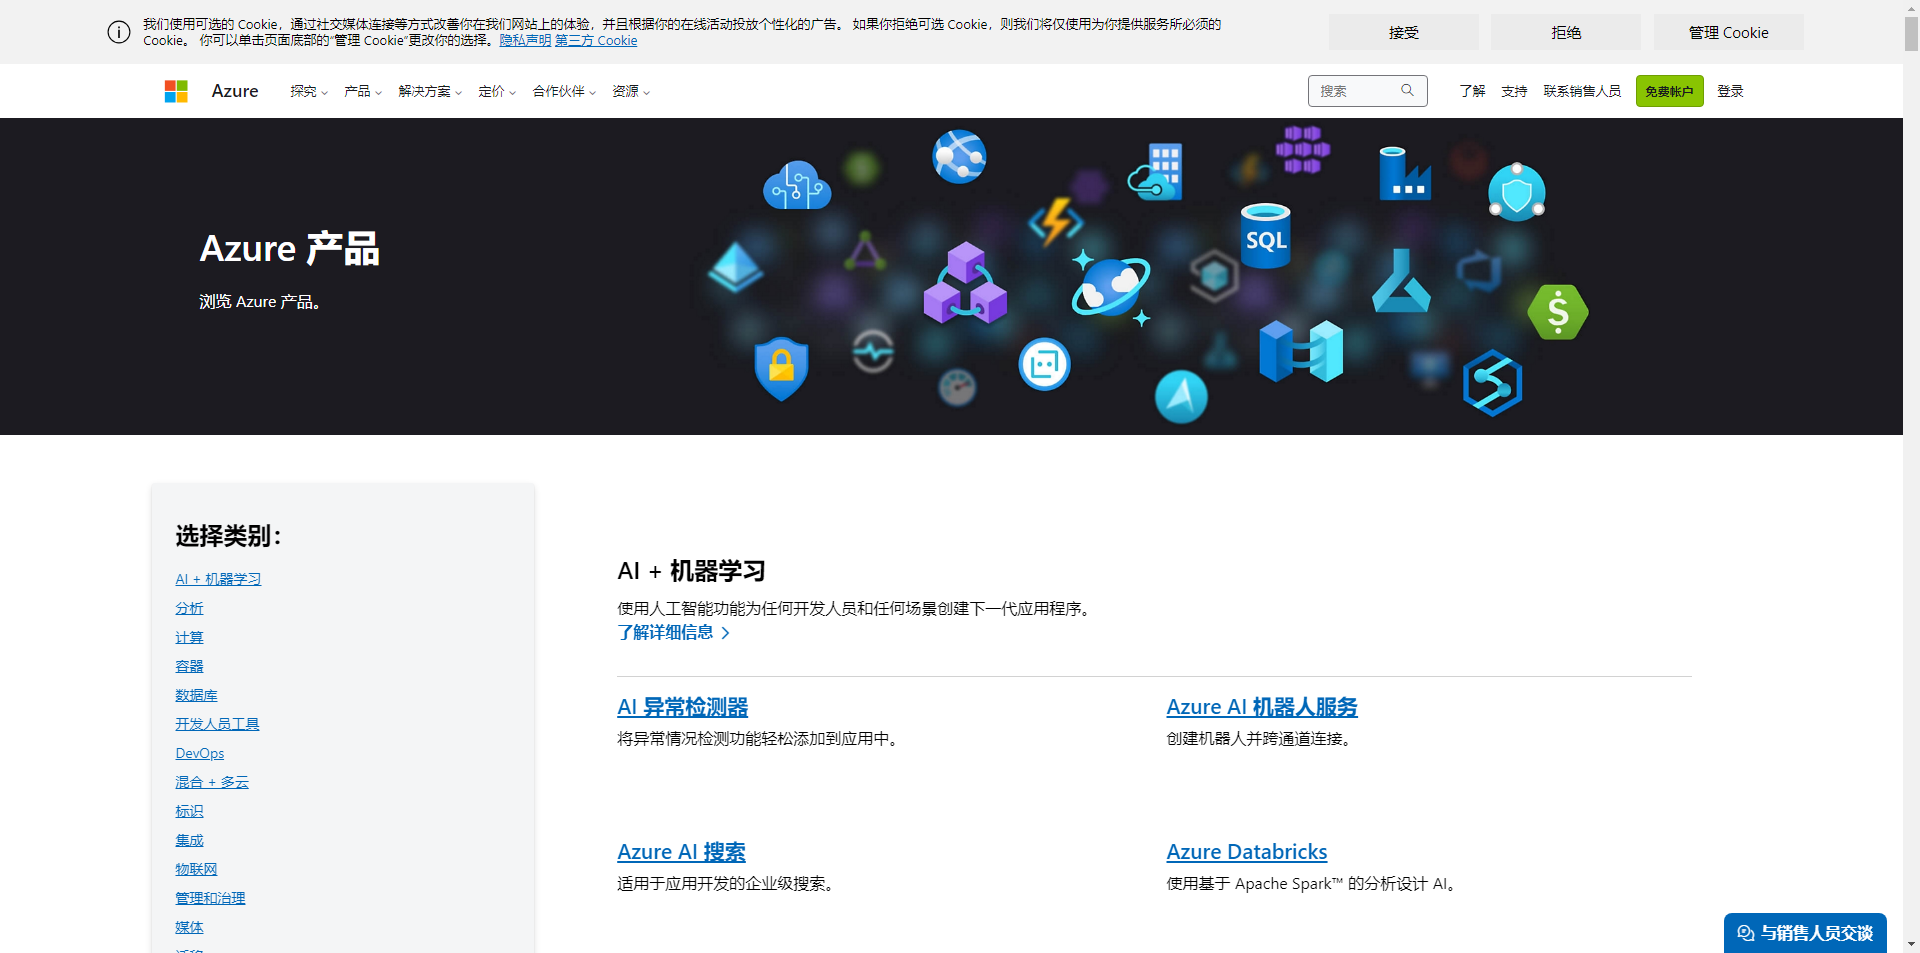The height and width of the screenshot is (953, 1920).
Task: Select 混合 + 多云 category
Action: point(212,782)
